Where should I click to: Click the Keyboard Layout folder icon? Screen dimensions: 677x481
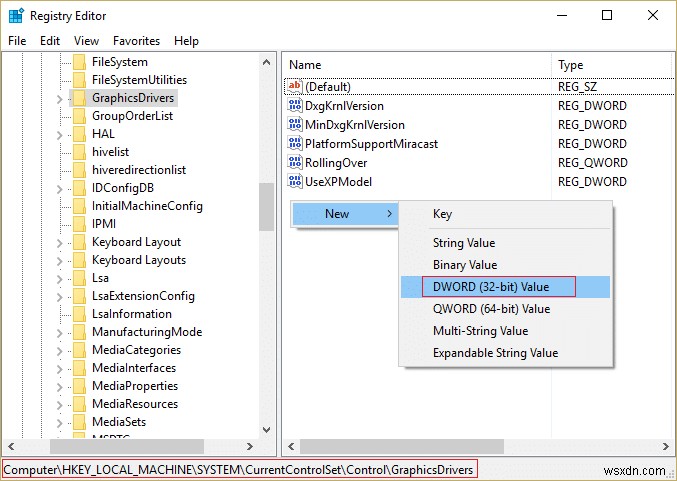[x=79, y=242]
